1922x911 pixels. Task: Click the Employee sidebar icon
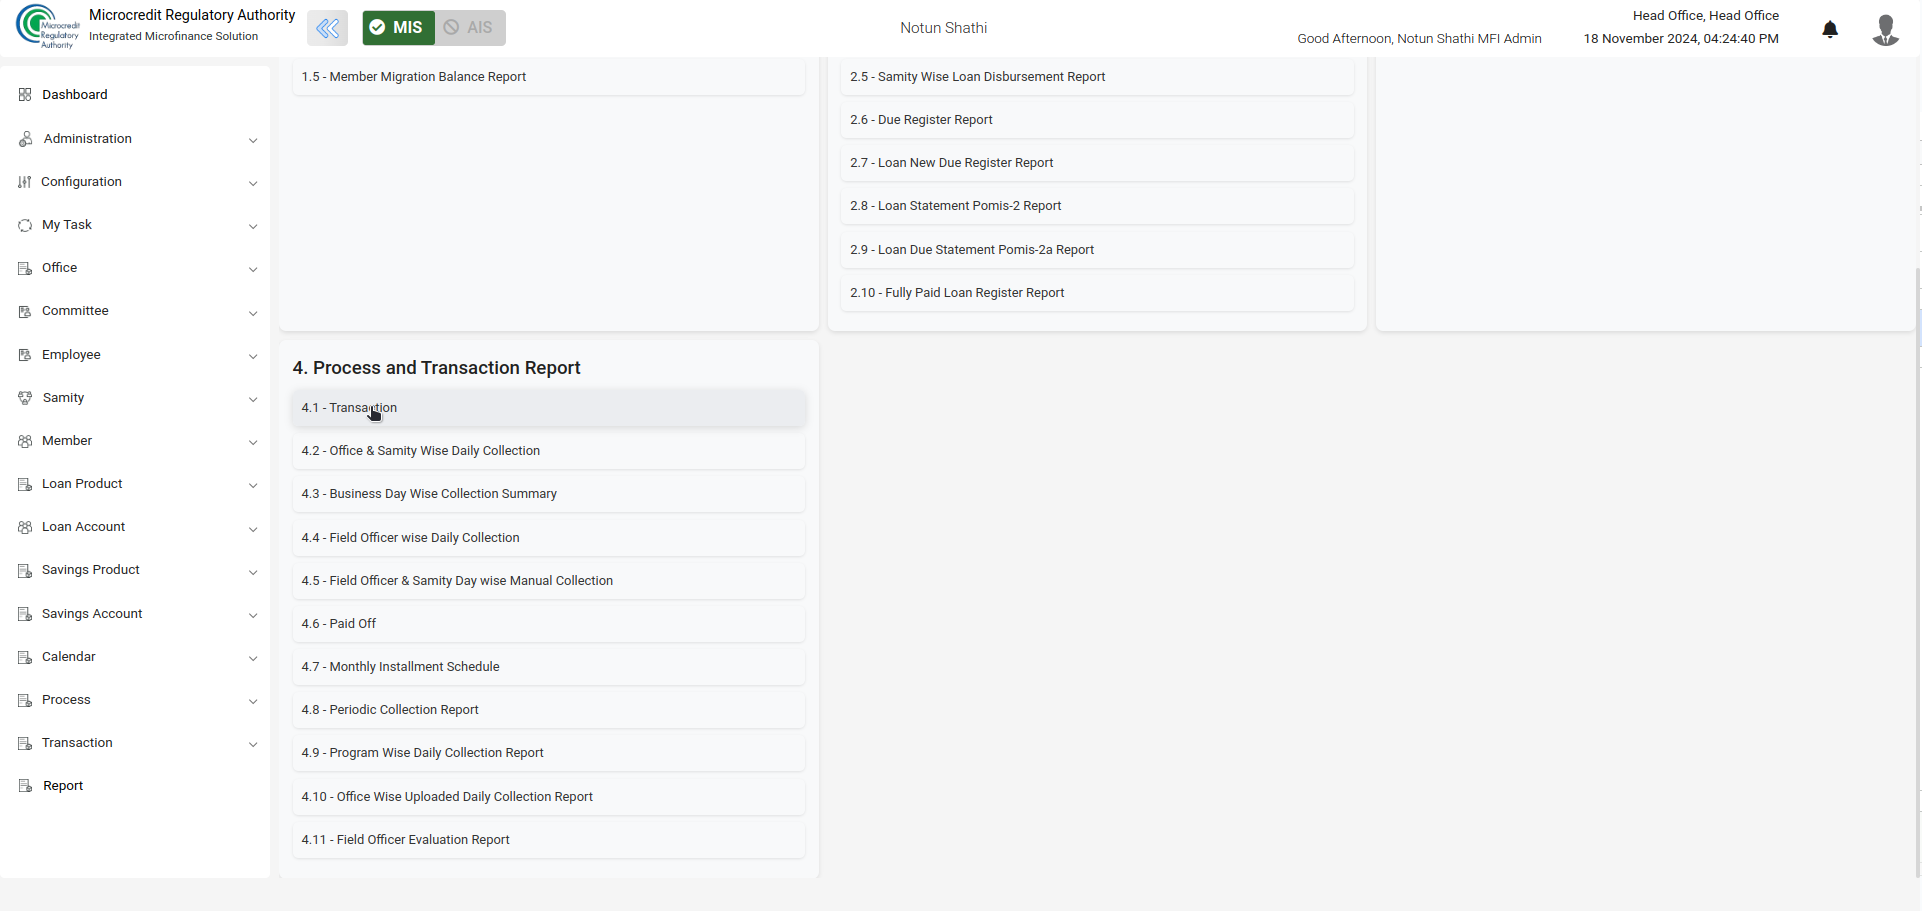(25, 355)
